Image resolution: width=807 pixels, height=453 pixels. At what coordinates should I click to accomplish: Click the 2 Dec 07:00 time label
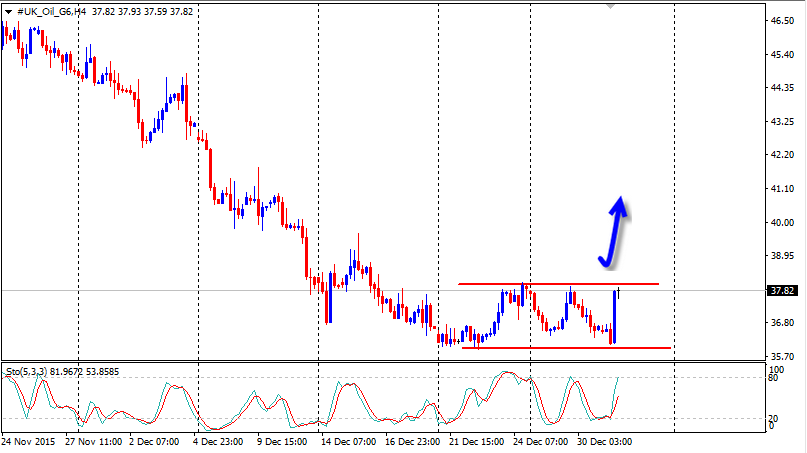coord(154,442)
